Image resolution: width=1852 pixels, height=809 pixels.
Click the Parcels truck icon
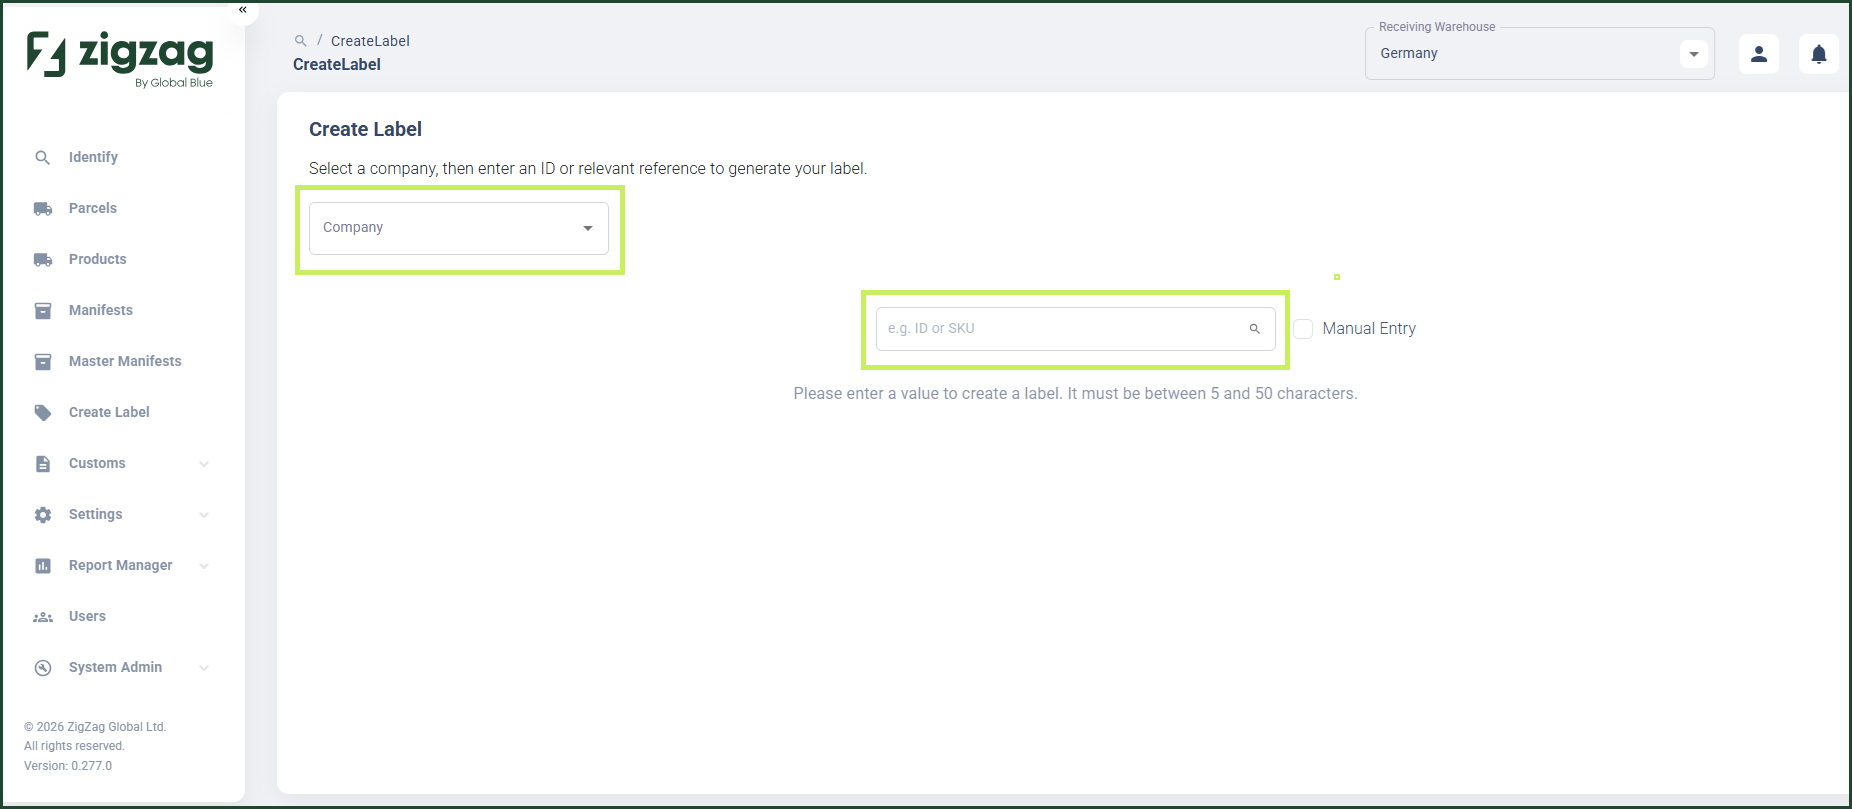click(x=43, y=208)
